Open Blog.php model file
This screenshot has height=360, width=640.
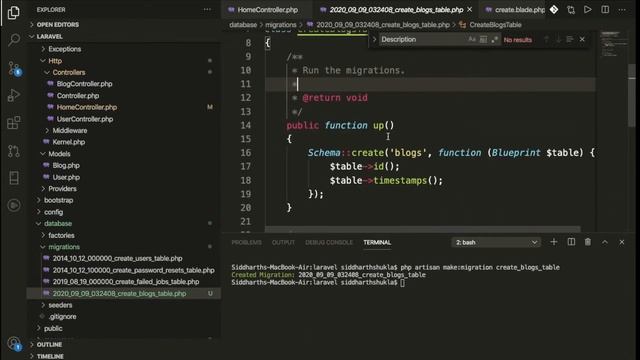tap(66, 165)
